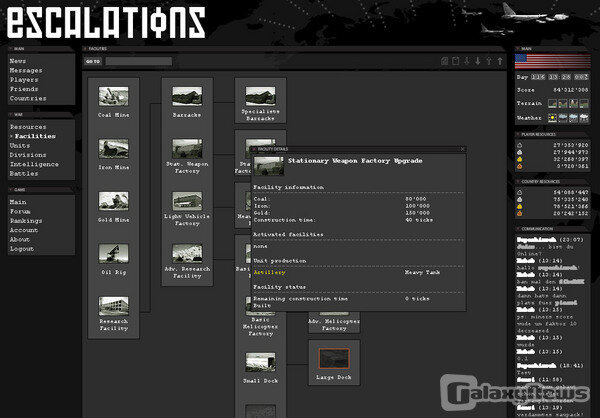Click Logout in the Game menu
This screenshot has width=600, height=418.
(22, 249)
